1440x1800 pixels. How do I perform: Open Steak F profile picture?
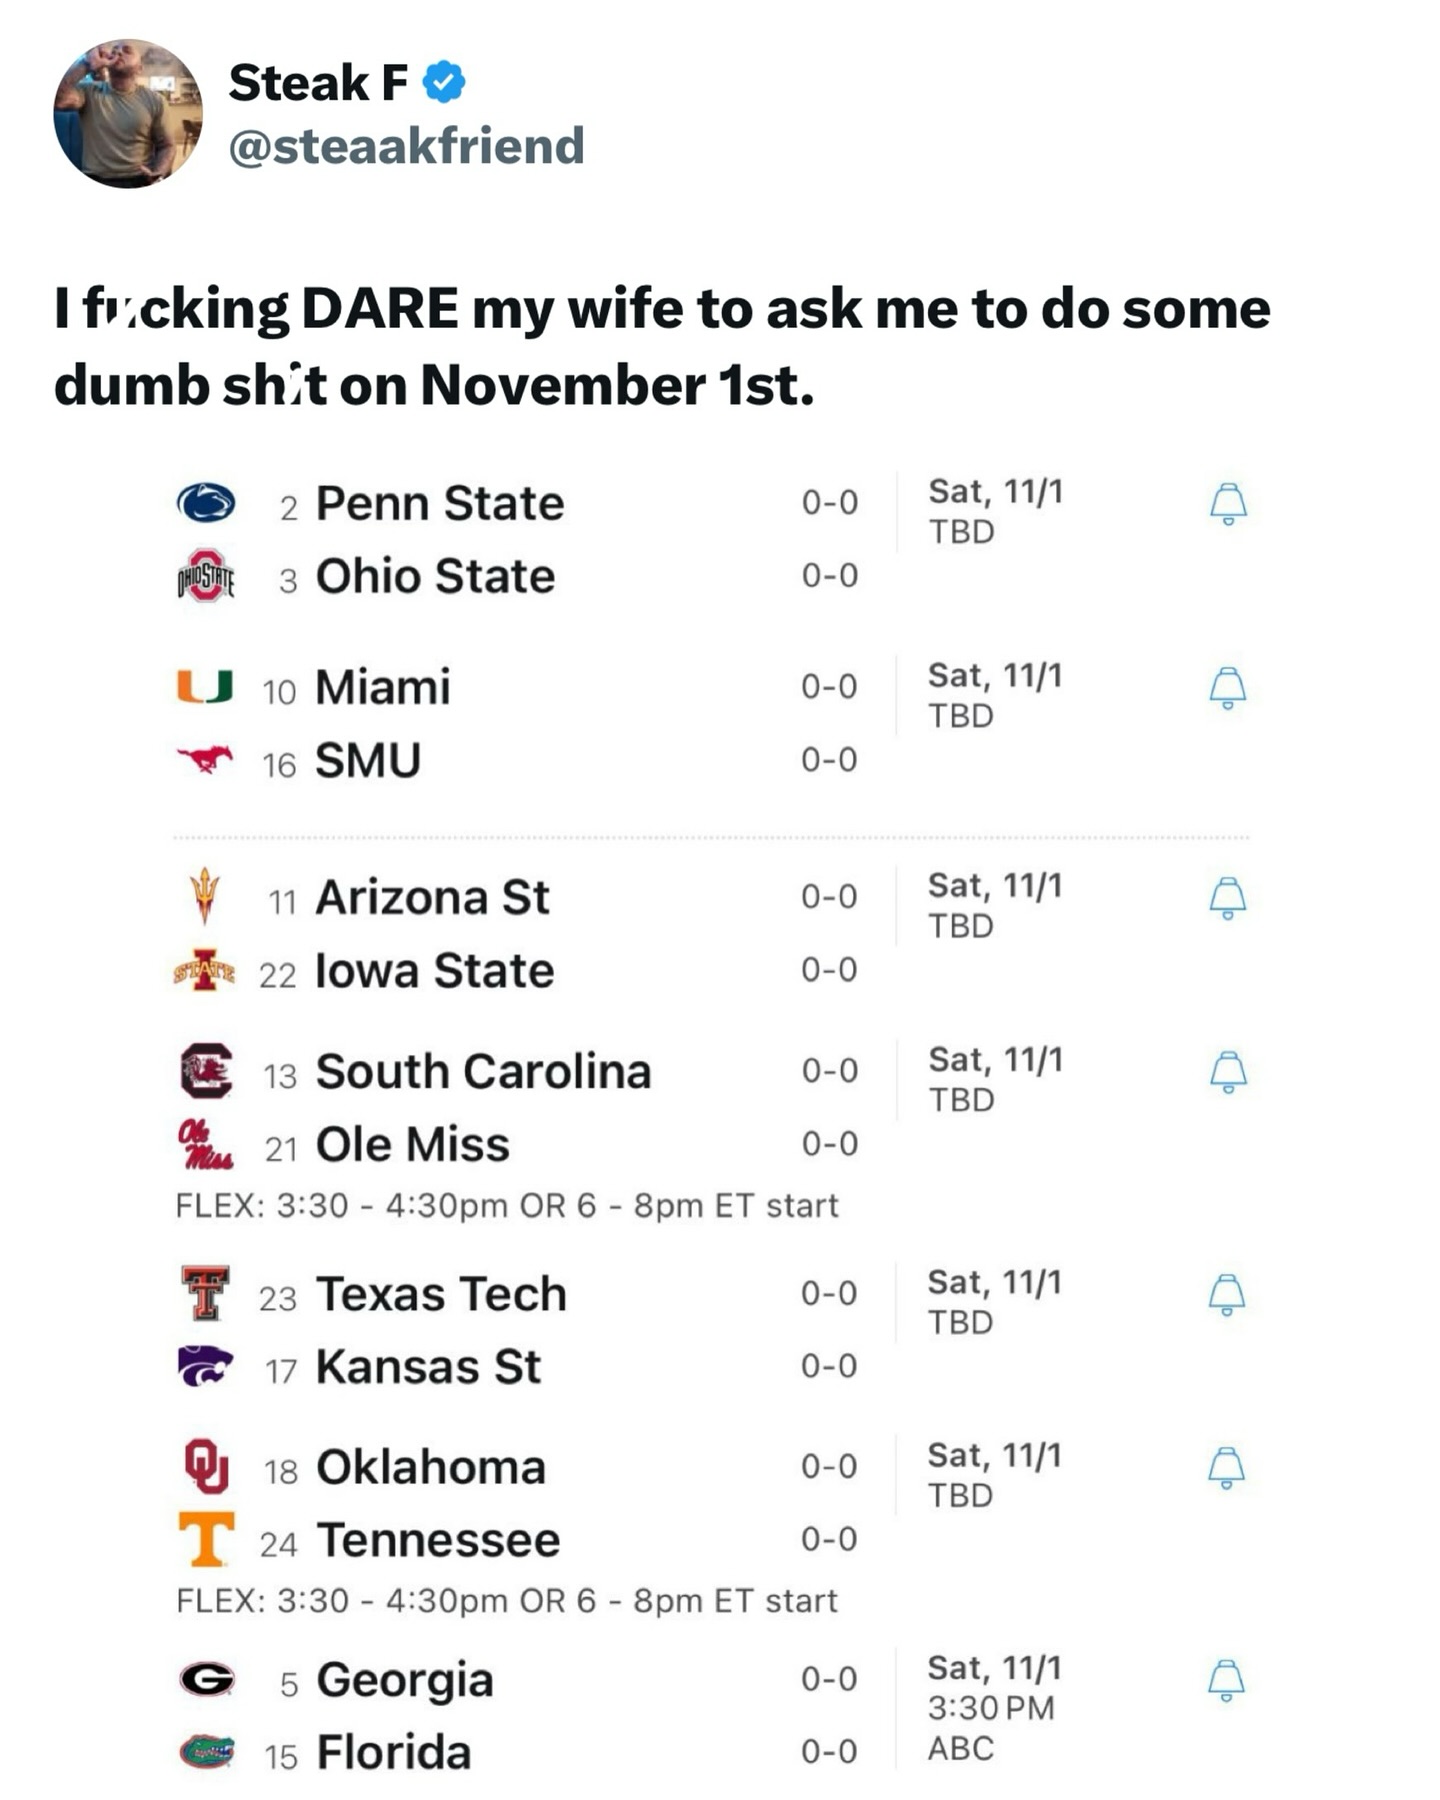tap(128, 114)
